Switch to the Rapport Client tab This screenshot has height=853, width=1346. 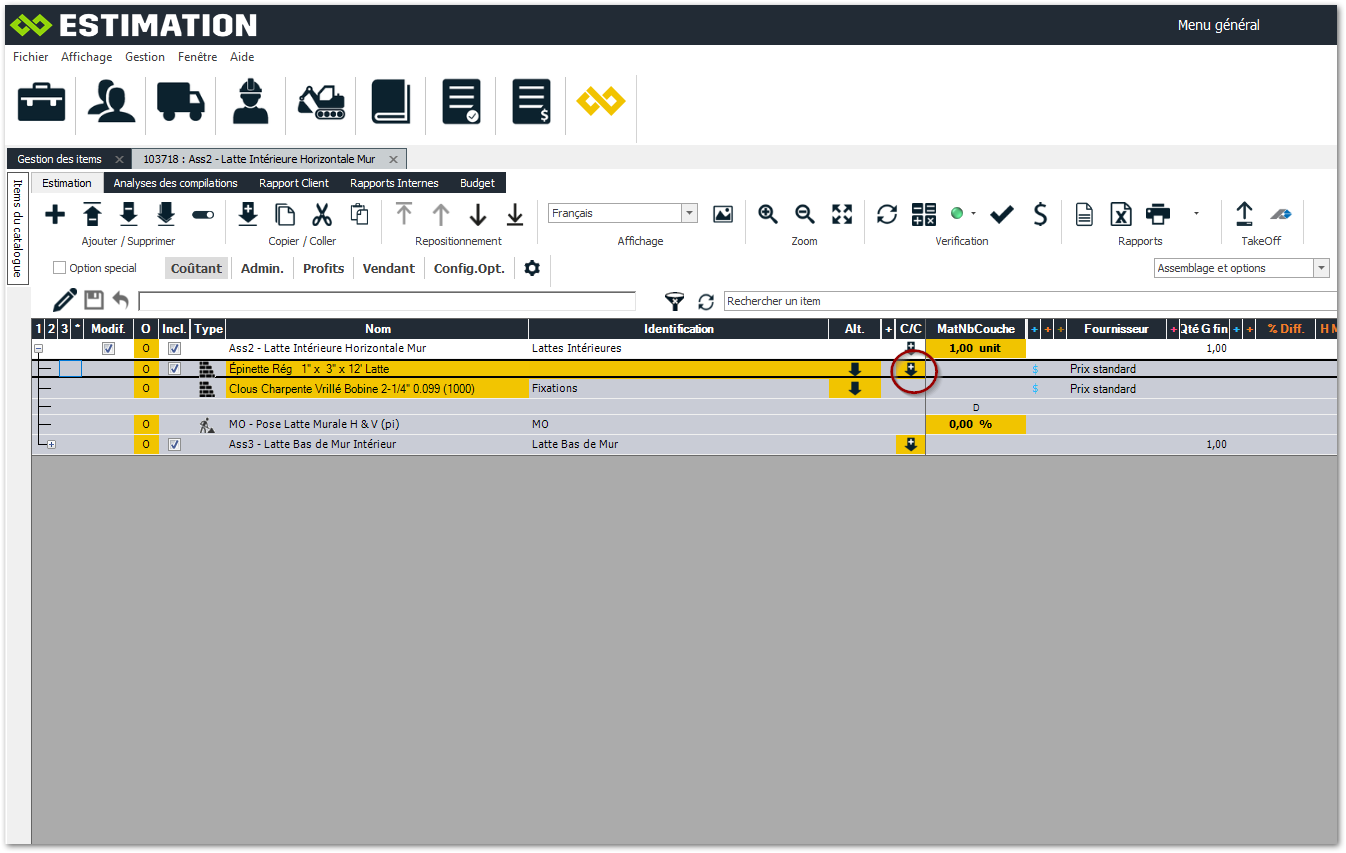point(294,183)
